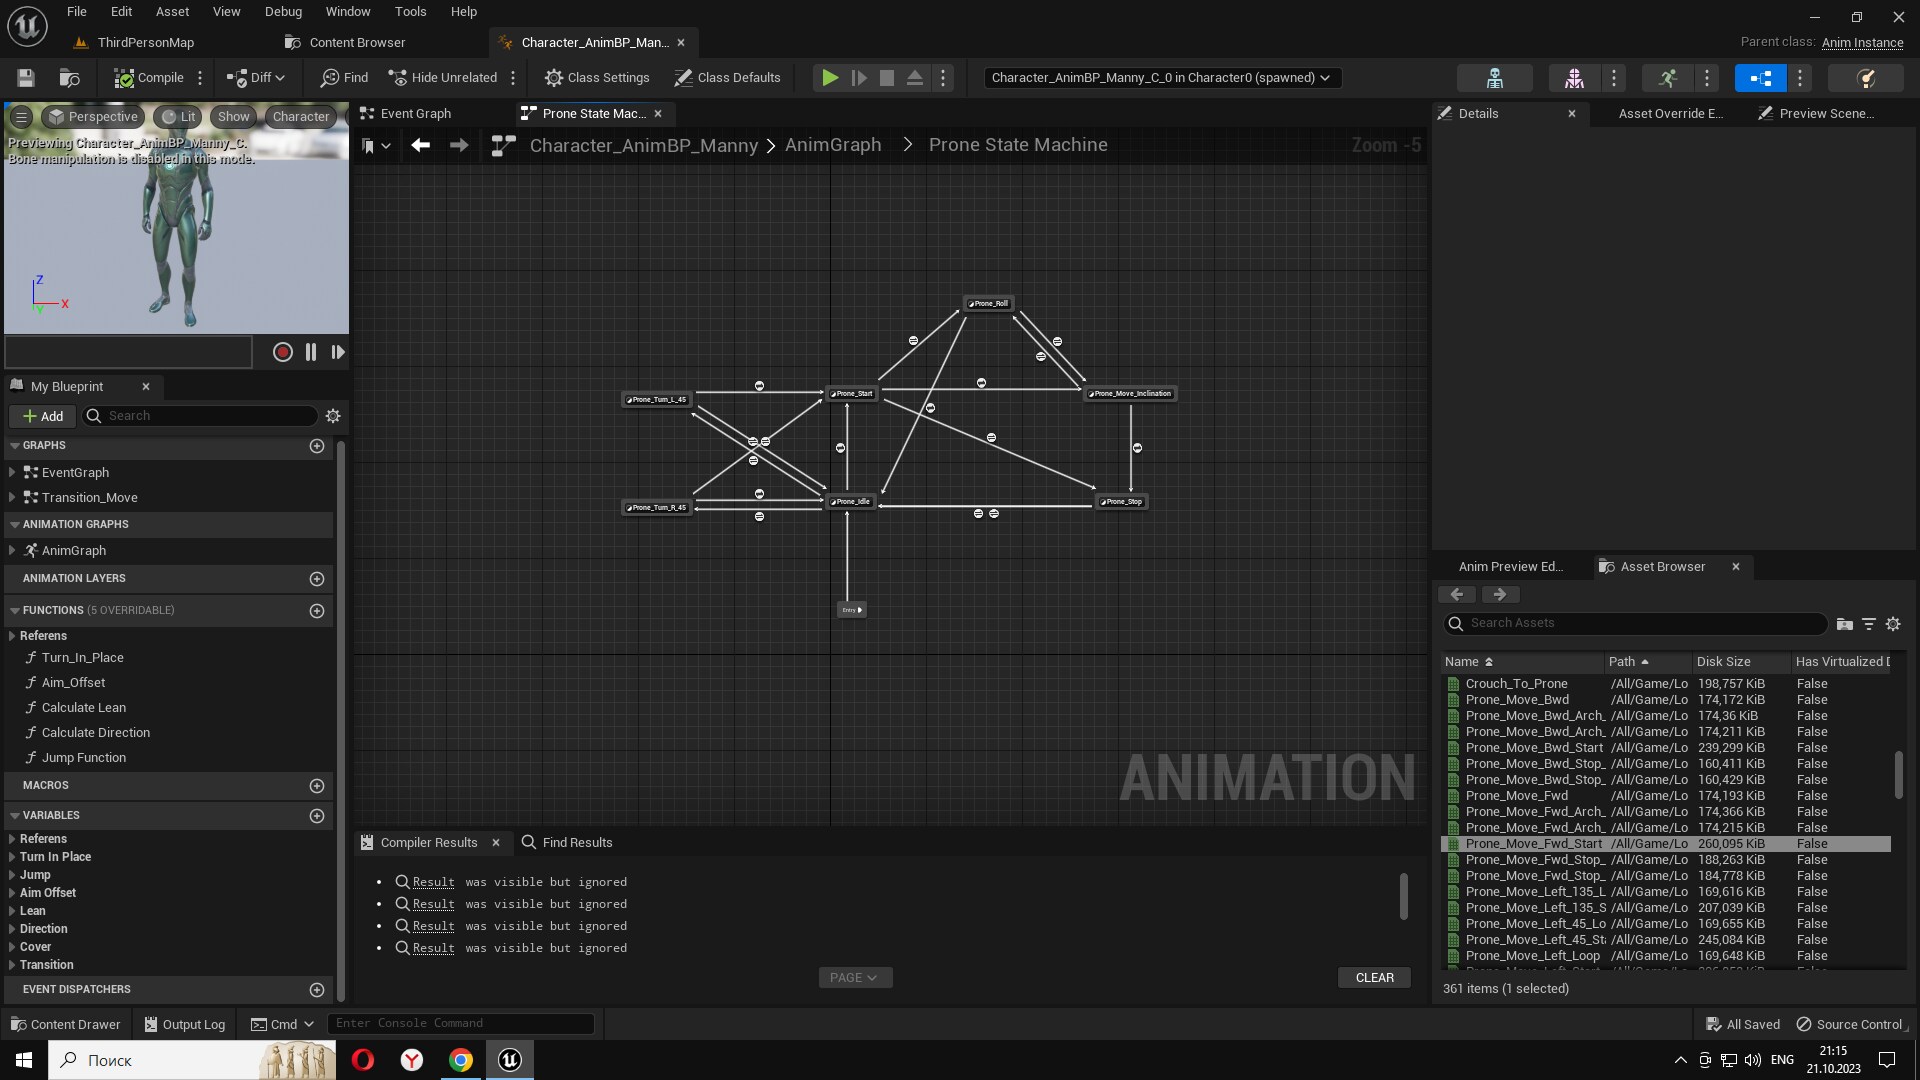Change the Lit view mode

click(178, 117)
